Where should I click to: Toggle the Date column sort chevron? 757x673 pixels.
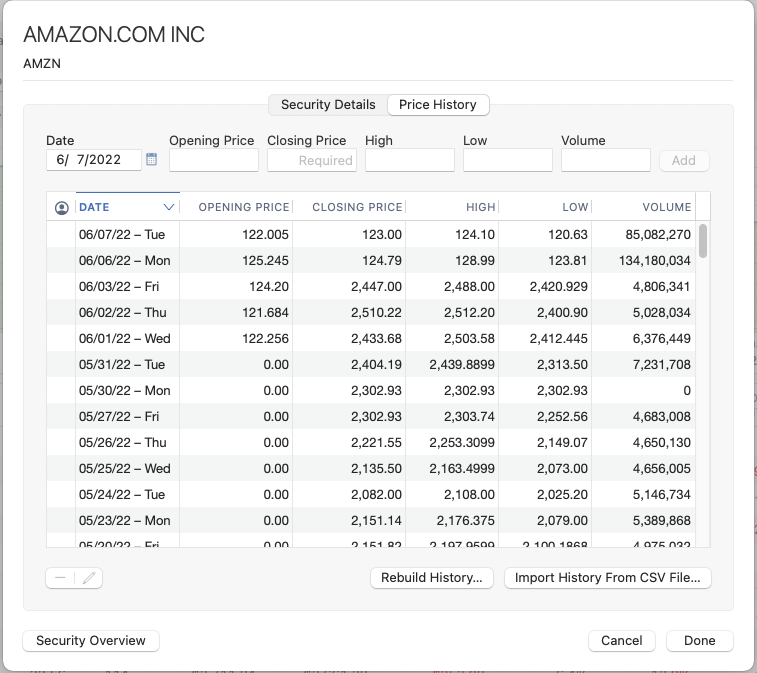(168, 207)
